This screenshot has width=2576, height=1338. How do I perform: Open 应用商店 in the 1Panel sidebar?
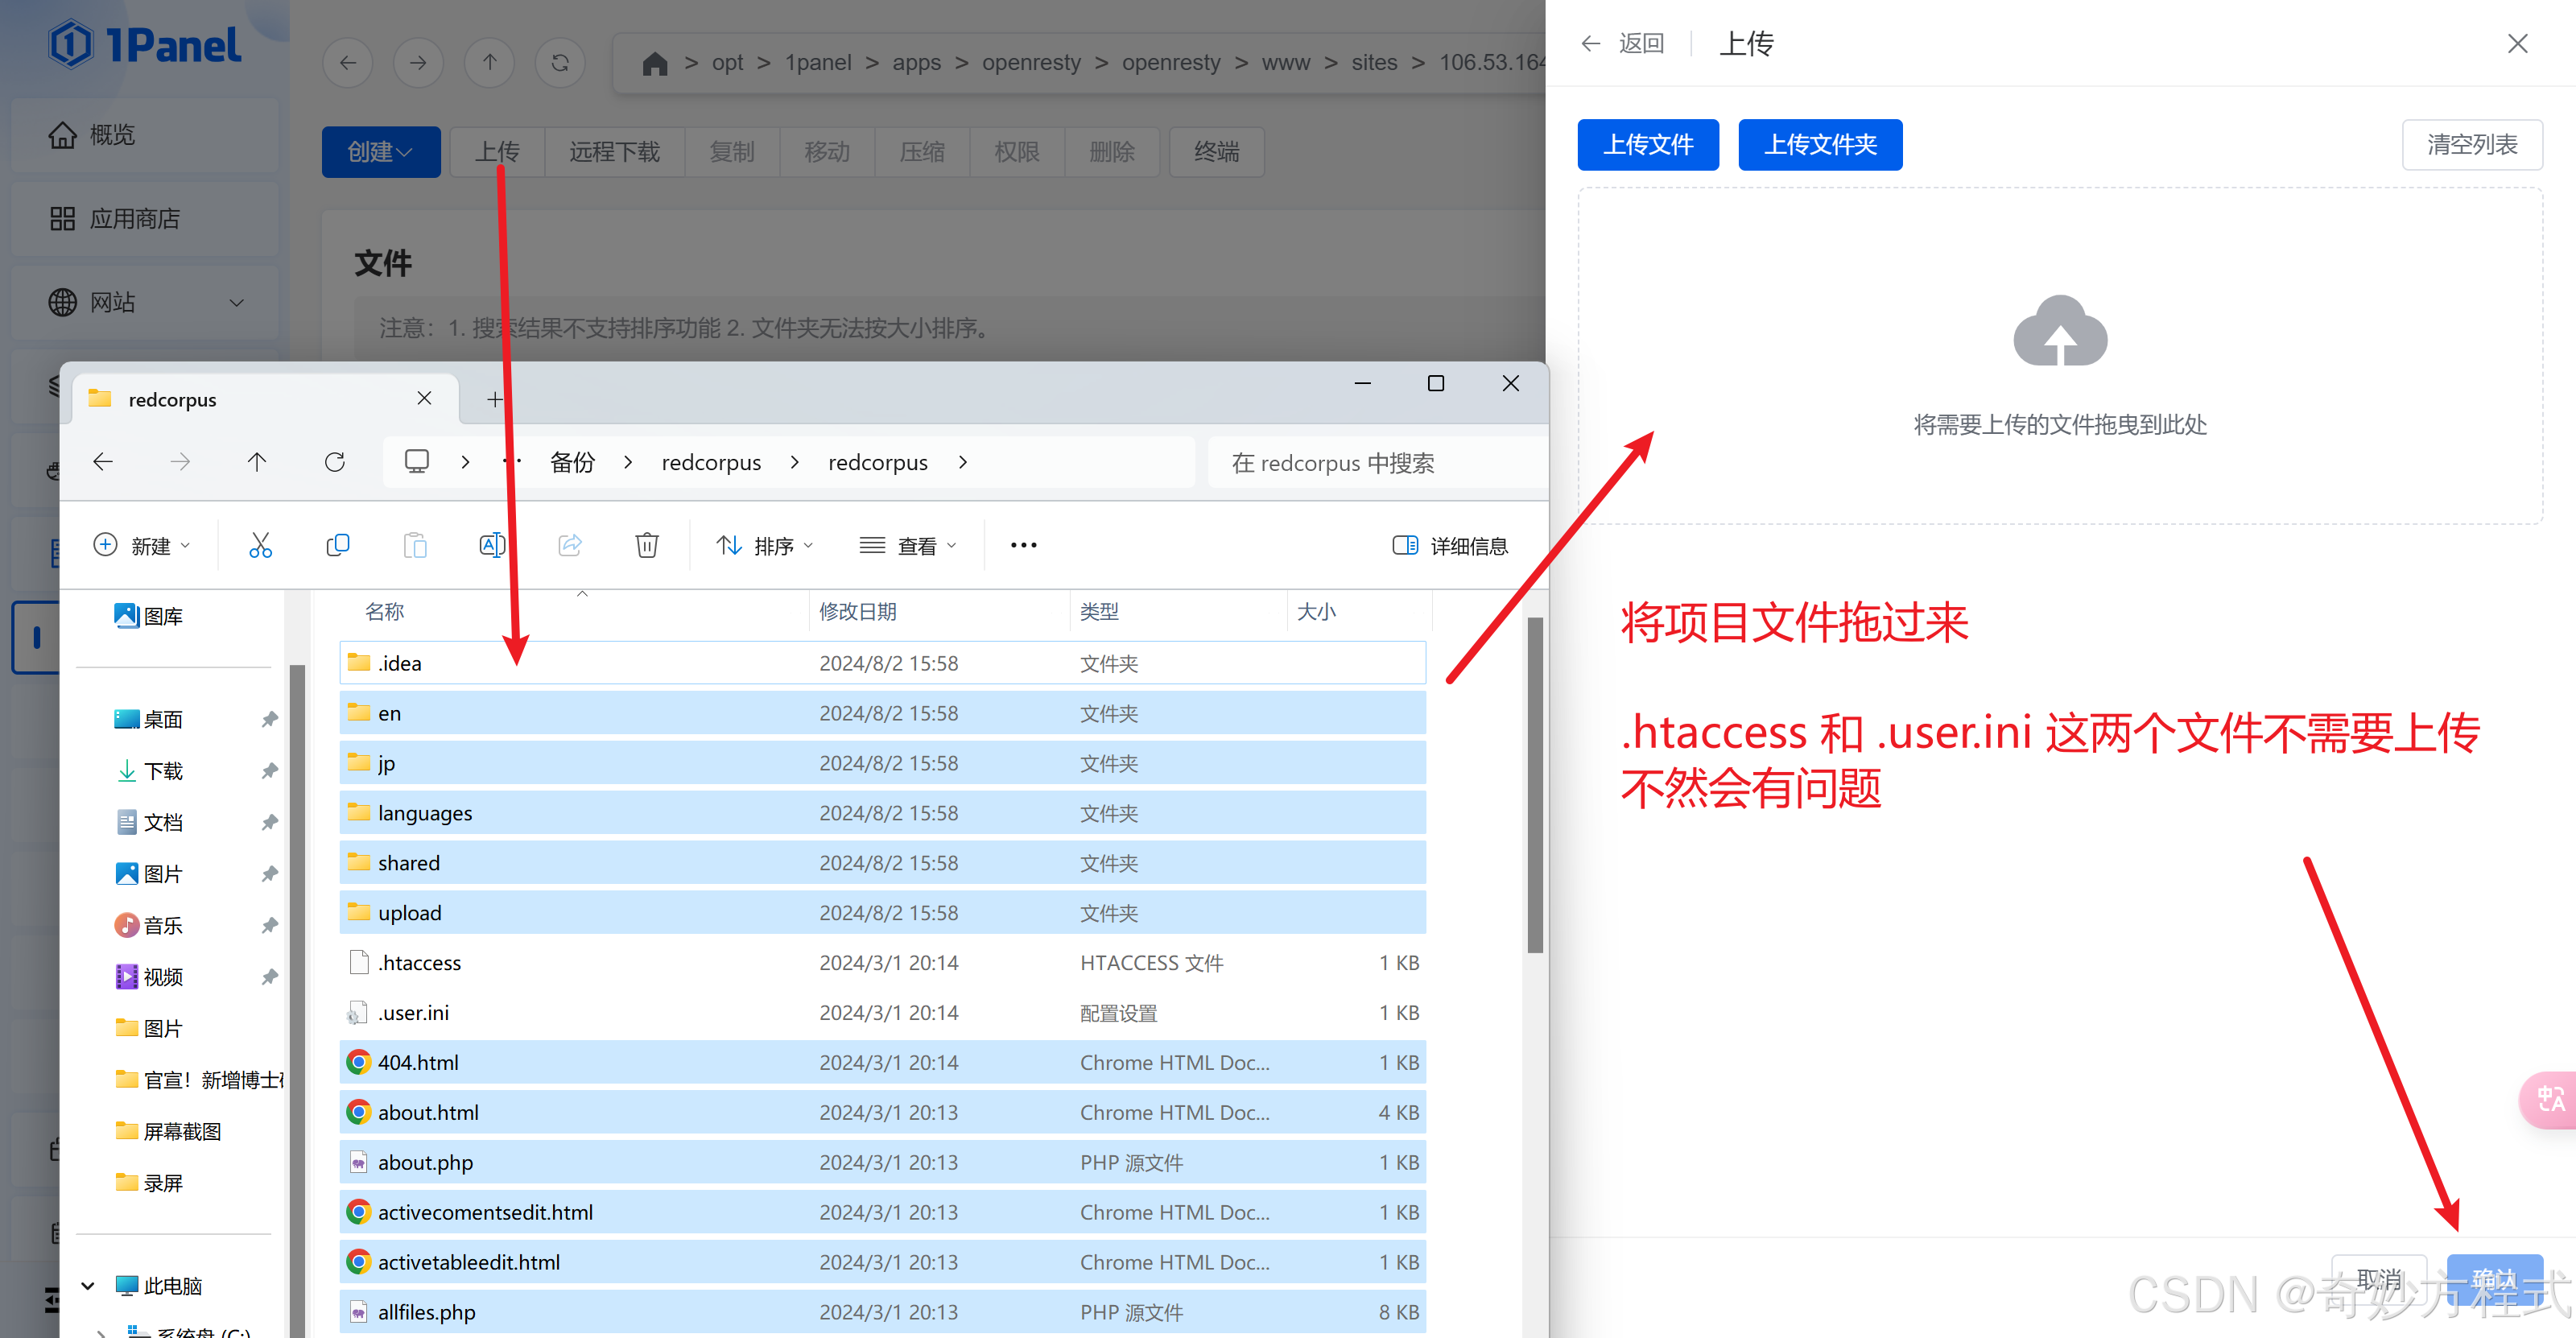click(x=145, y=219)
